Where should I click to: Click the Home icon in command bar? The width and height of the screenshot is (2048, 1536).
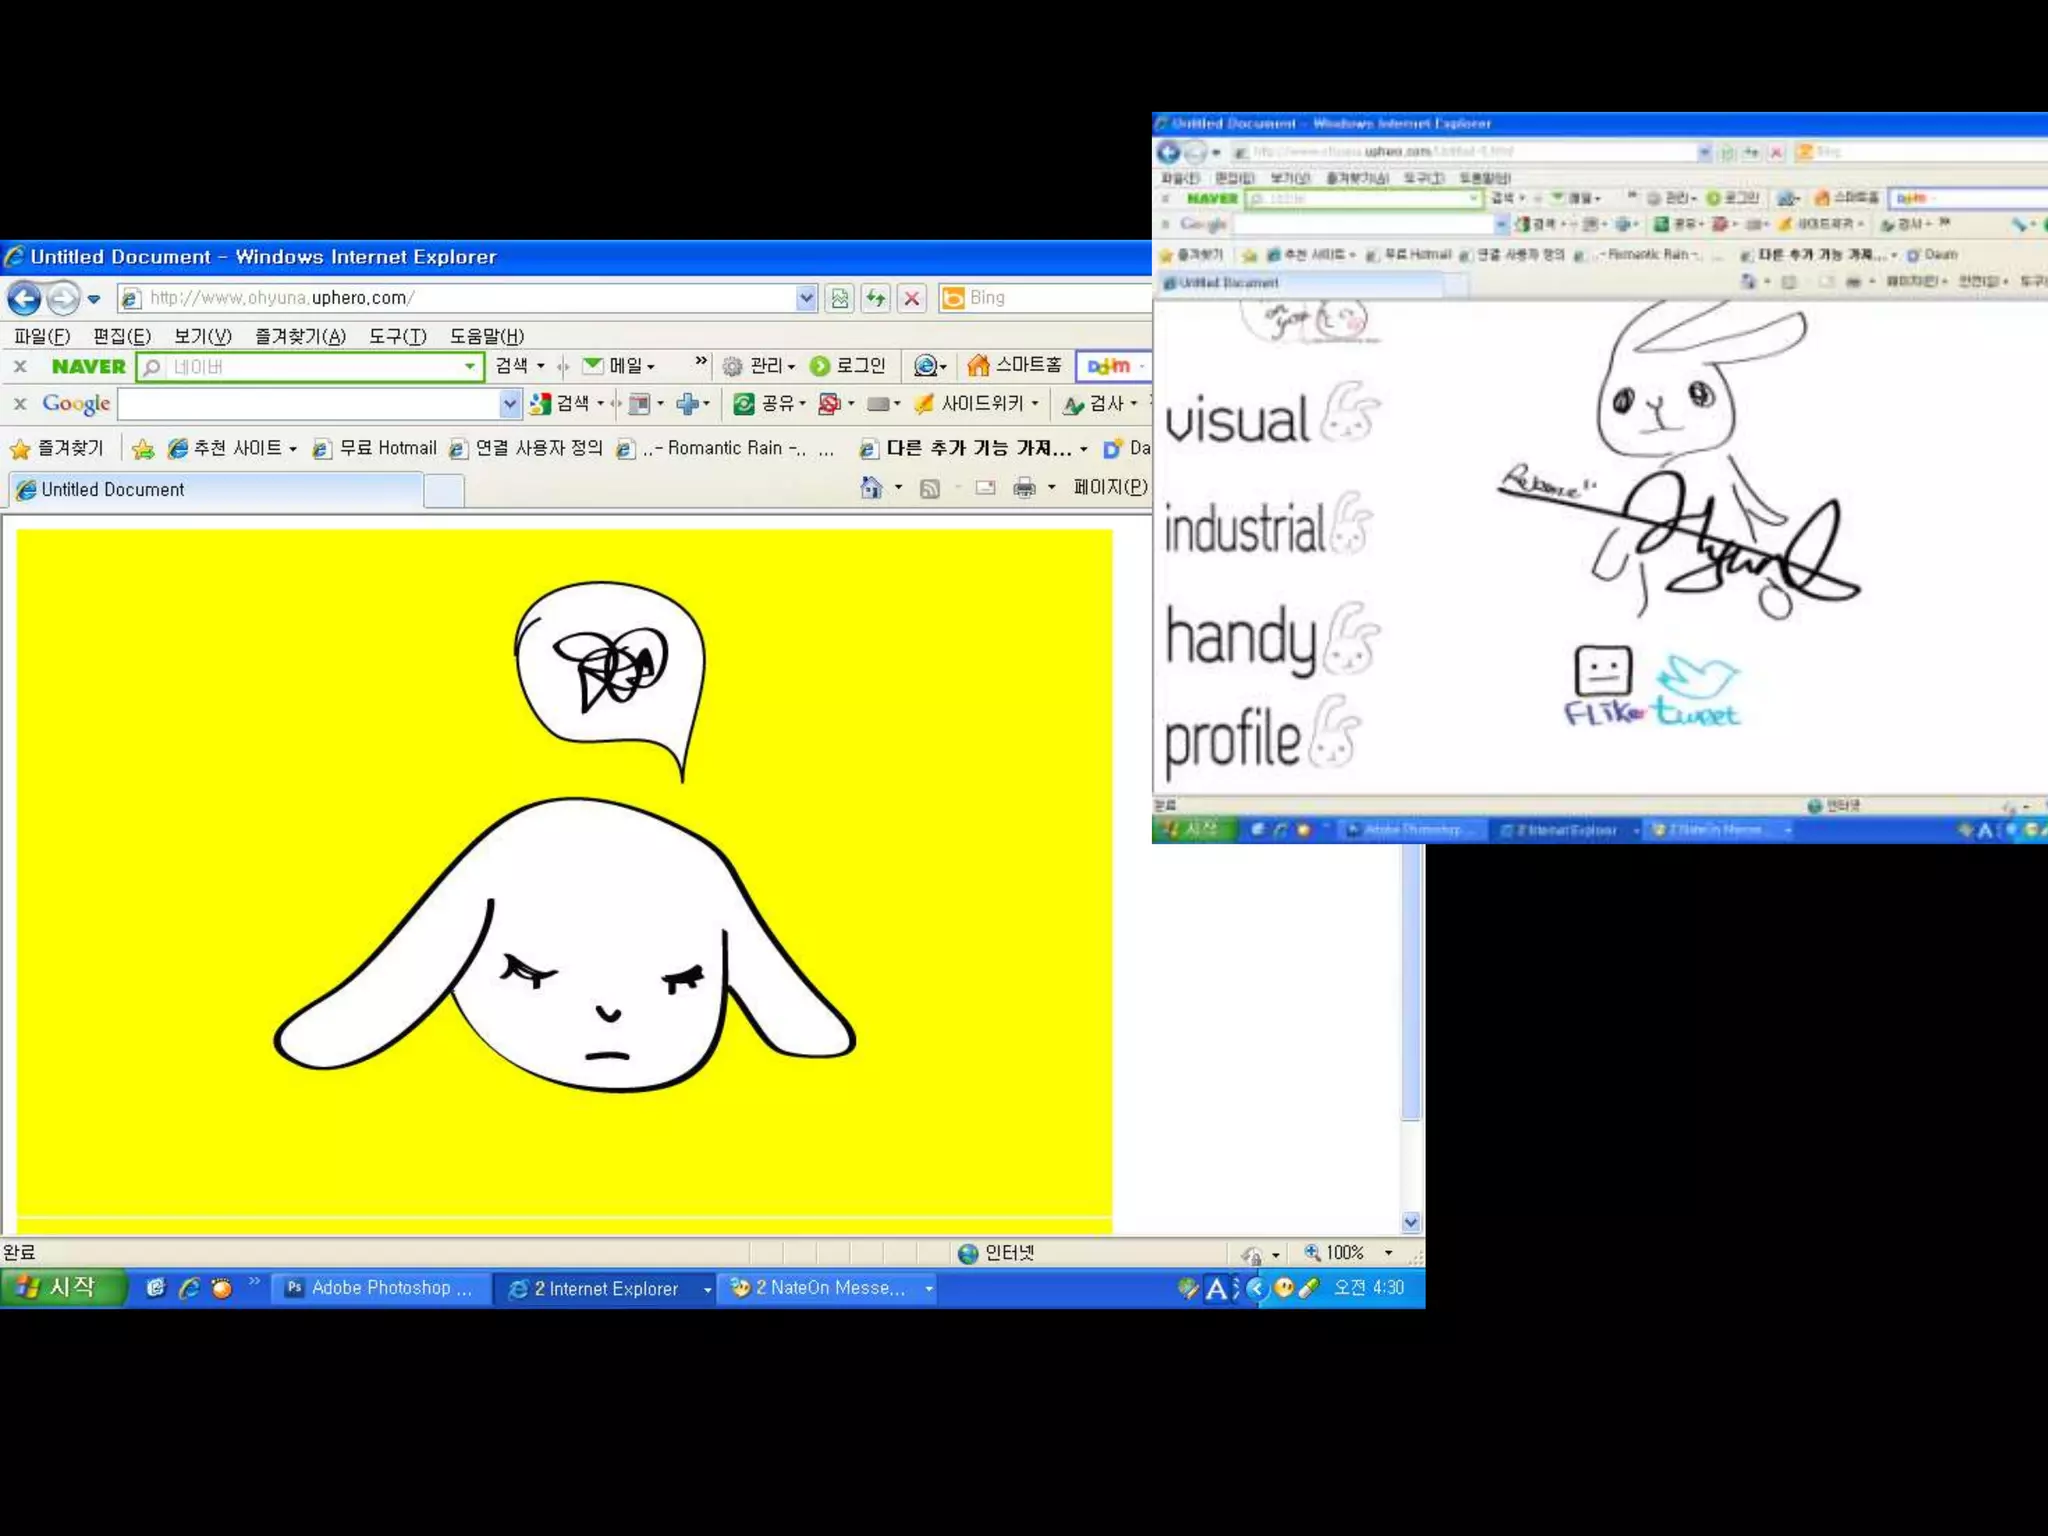click(871, 488)
